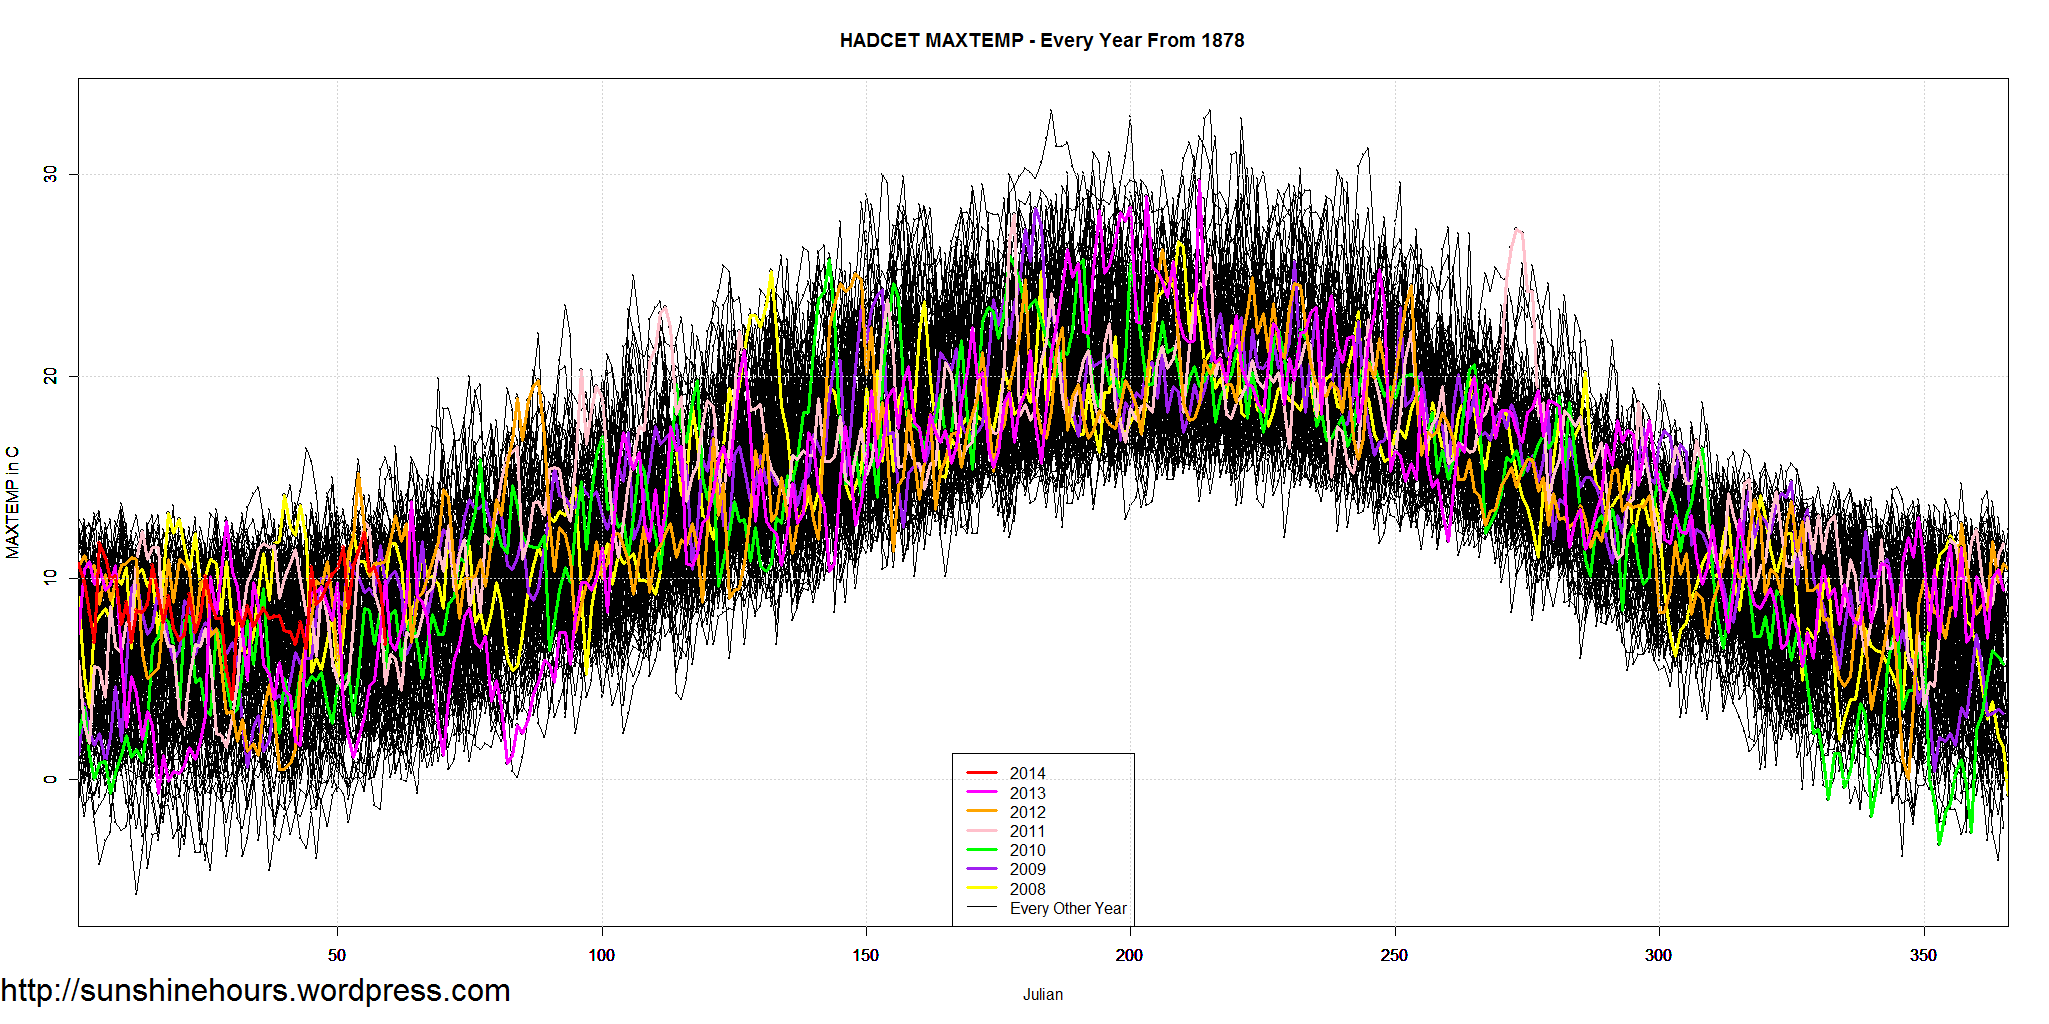Screen dimensions: 2049x1024
Task: Select the orange 2012 legend line swatch
Action: tap(981, 811)
